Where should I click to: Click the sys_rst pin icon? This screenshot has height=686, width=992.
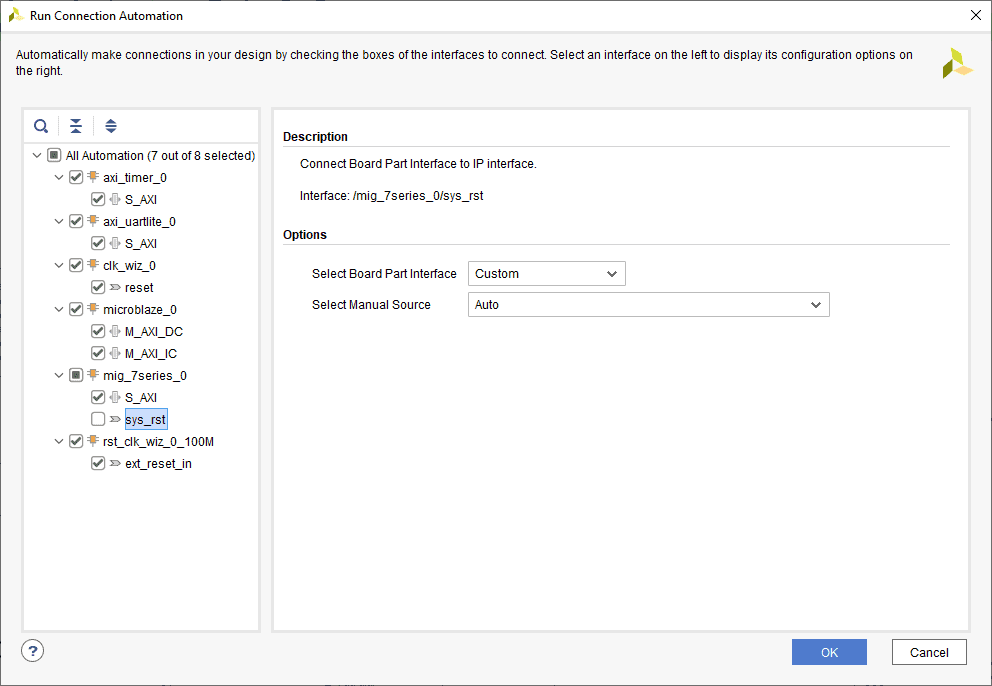coord(115,420)
